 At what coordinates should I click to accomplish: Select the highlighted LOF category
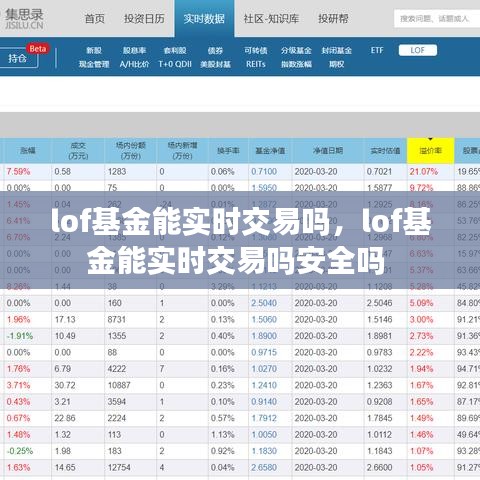tap(418, 50)
